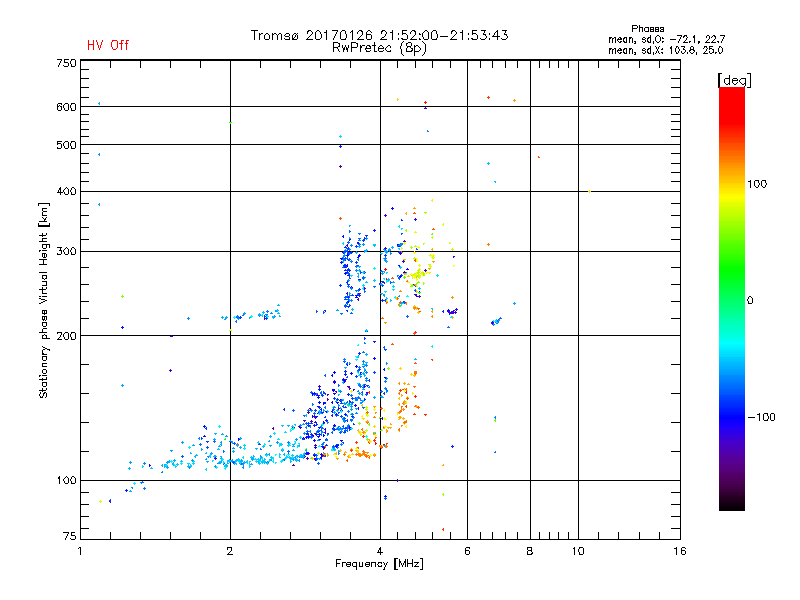Click the x-axis '10' tick label
Screen dimensions: 800x600
pyautogui.click(x=578, y=551)
